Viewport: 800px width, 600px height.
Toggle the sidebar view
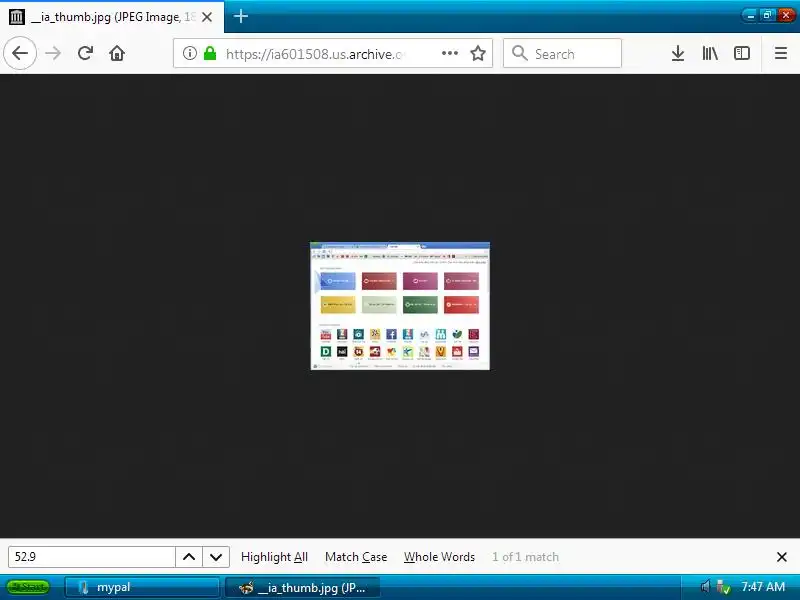point(741,53)
